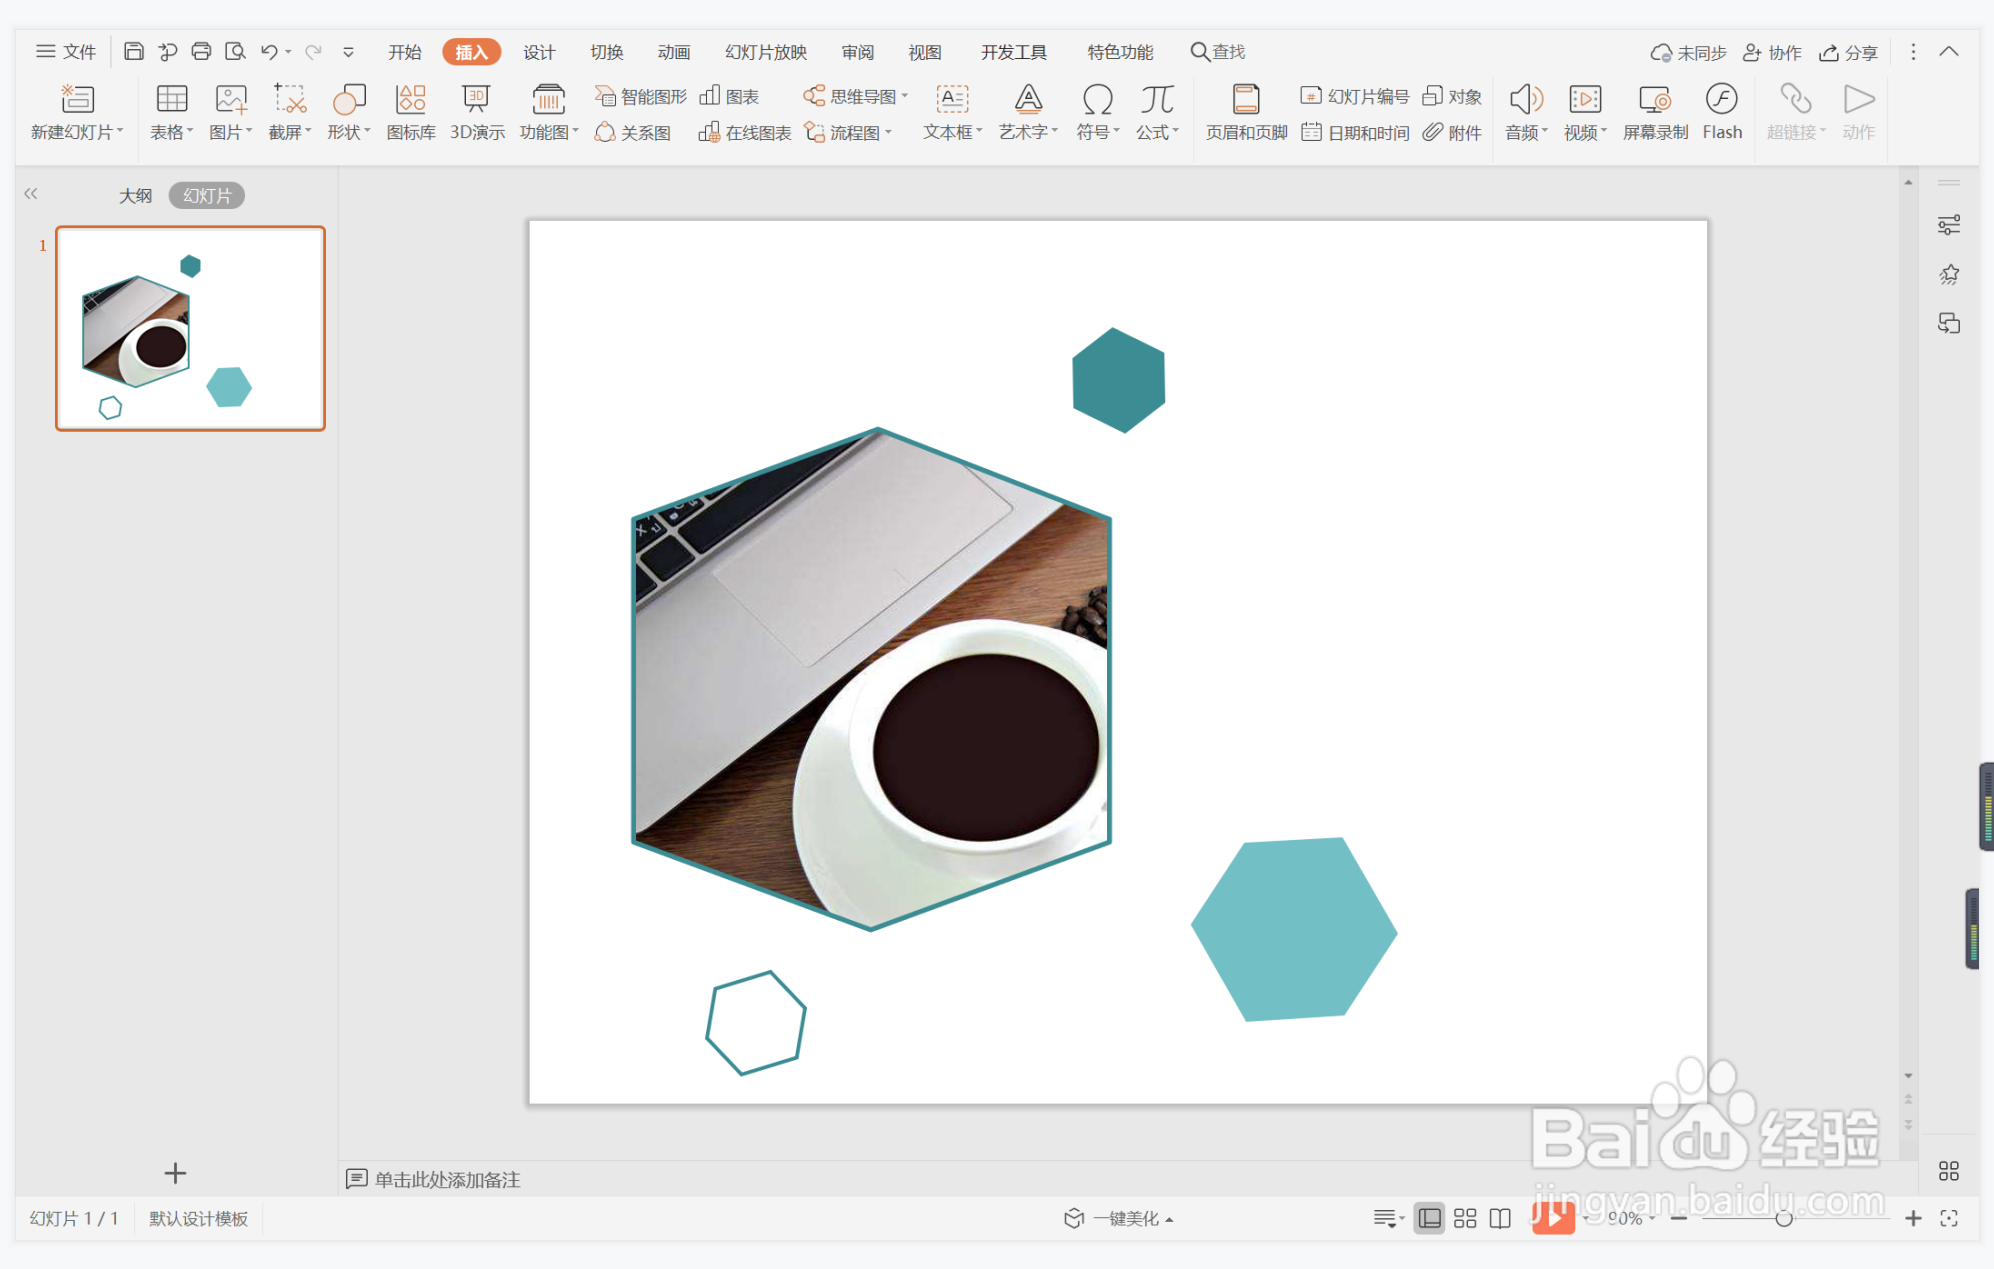This screenshot has width=1994, height=1269.
Task: Switch to reading view
Action: pyautogui.click(x=1500, y=1218)
